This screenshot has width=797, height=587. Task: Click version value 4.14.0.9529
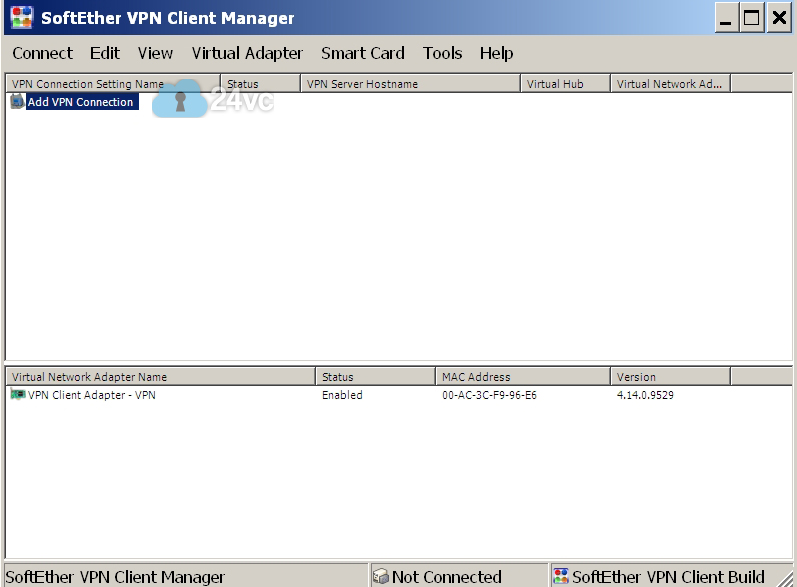point(645,395)
